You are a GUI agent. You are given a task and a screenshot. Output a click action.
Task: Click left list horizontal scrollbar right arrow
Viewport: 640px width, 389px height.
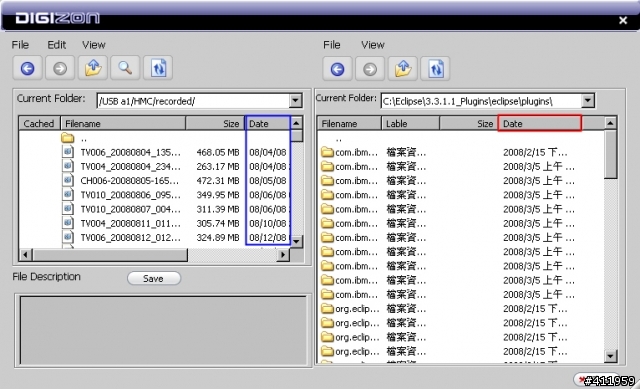(x=283, y=255)
